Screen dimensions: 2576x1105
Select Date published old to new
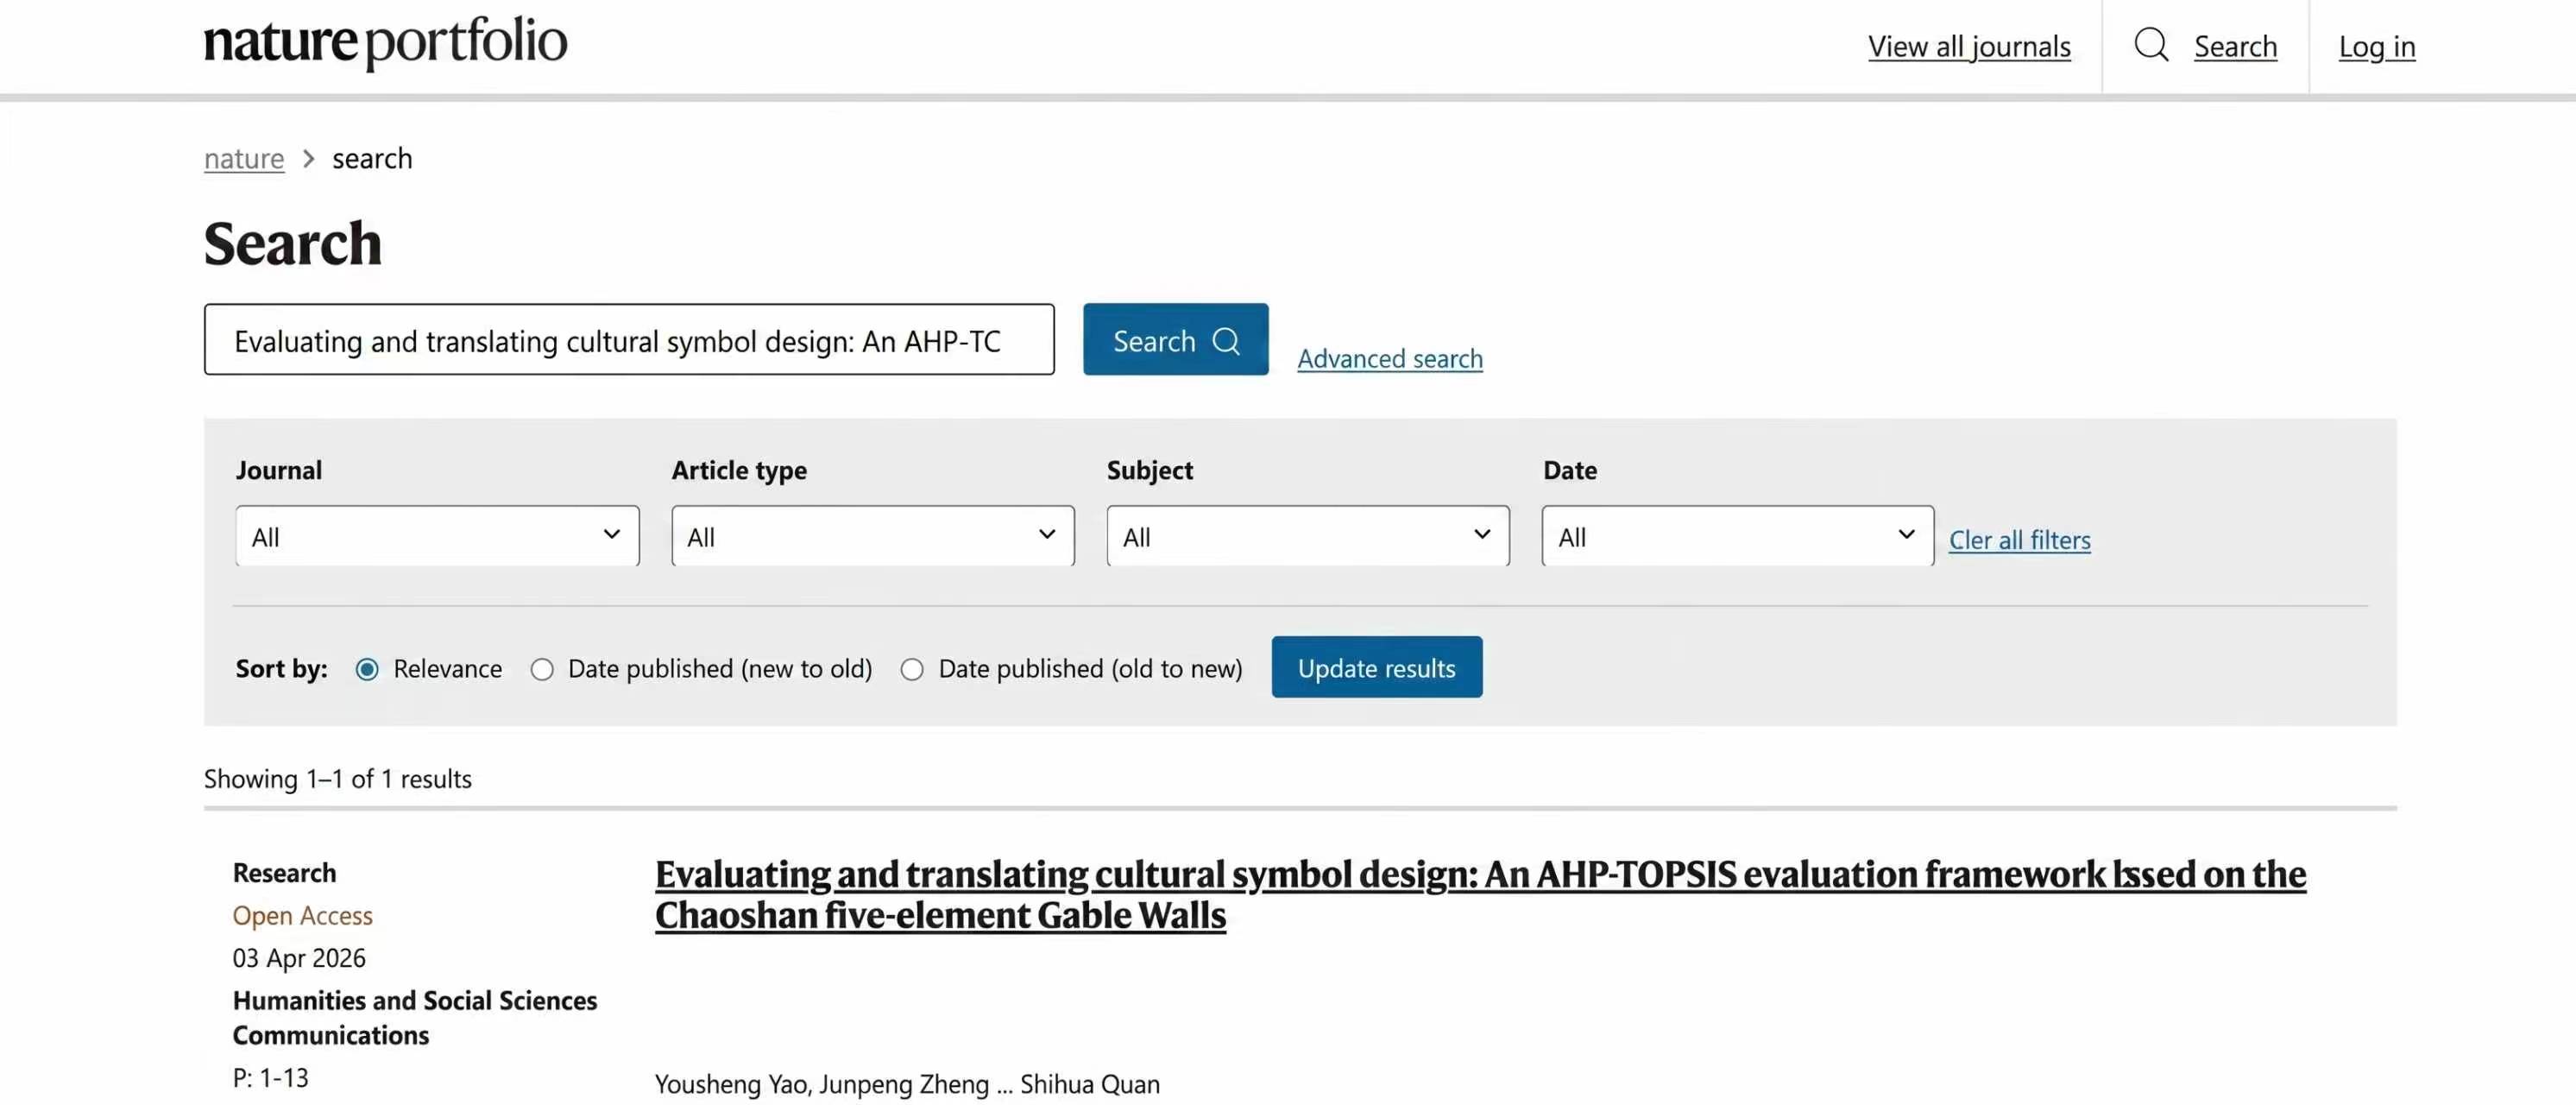pyautogui.click(x=912, y=669)
